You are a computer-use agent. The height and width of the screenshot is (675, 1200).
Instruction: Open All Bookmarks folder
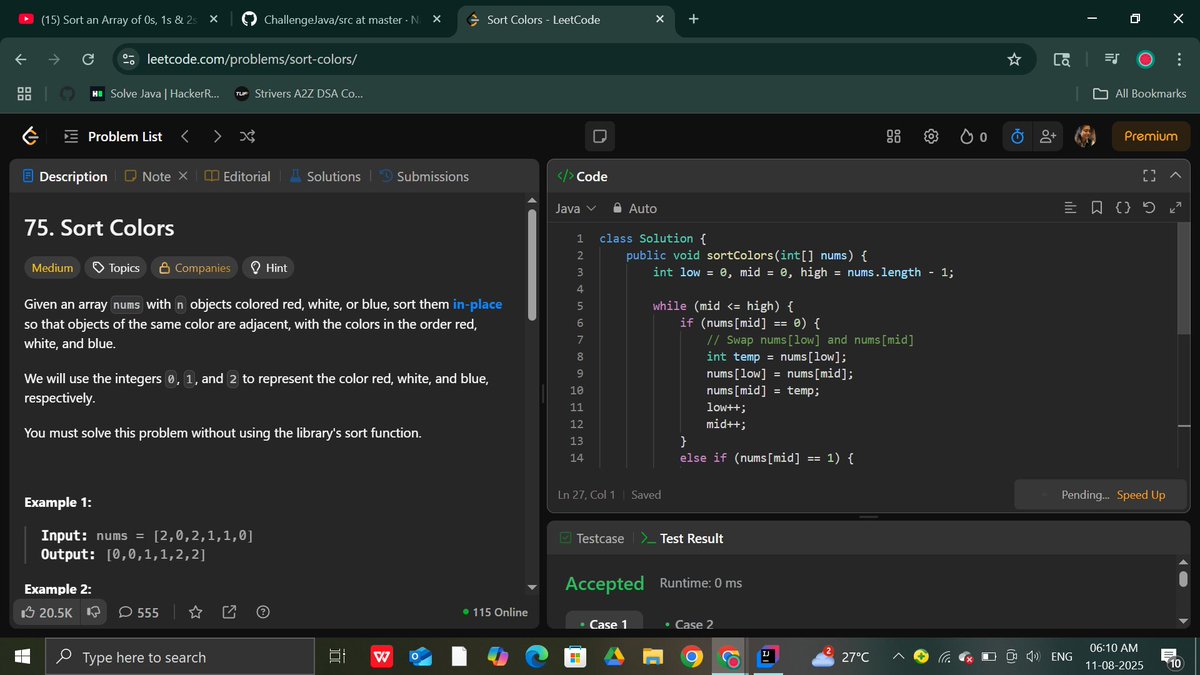[1140, 94]
